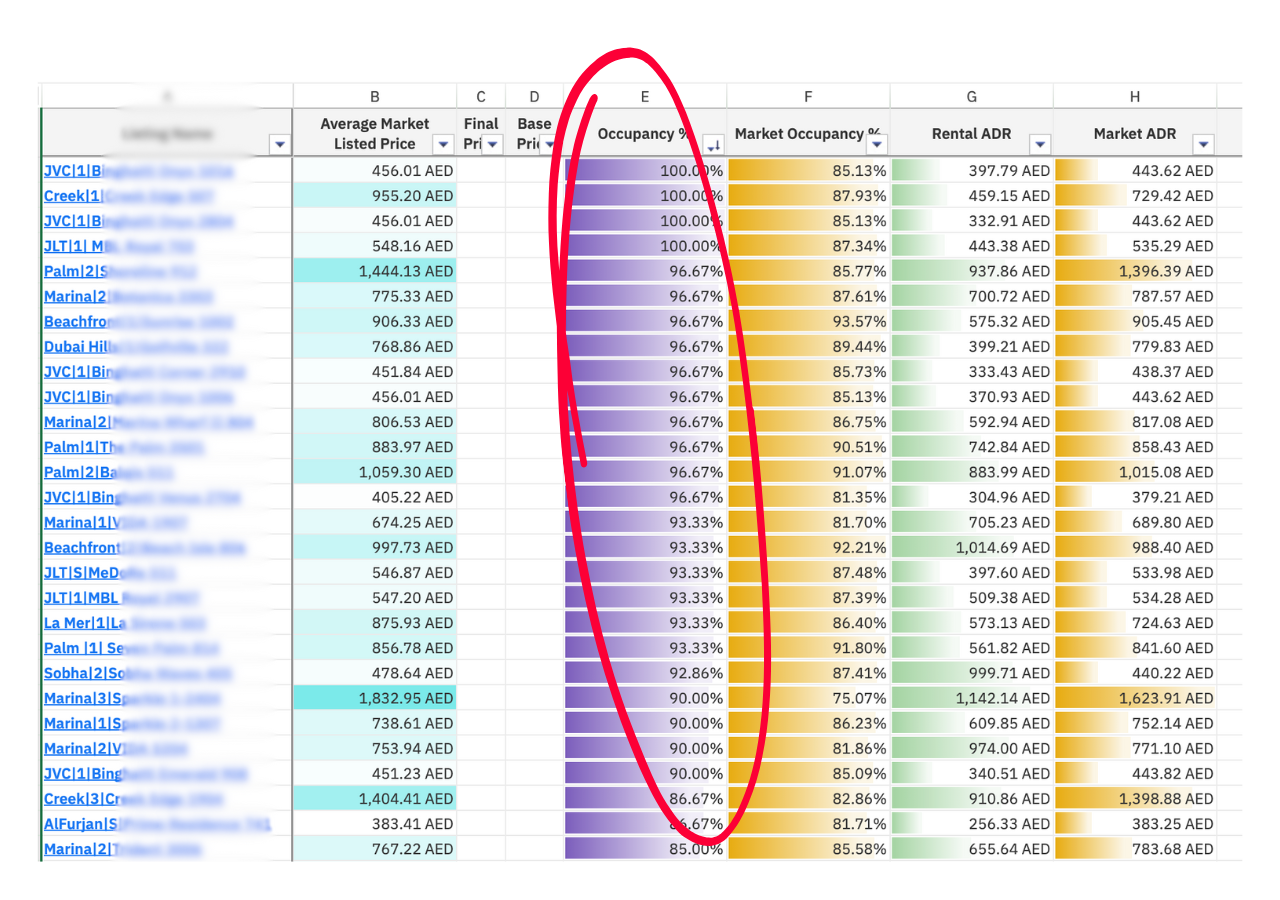Select column H header
Viewport: 1280px width, 900px height.
[1135, 96]
